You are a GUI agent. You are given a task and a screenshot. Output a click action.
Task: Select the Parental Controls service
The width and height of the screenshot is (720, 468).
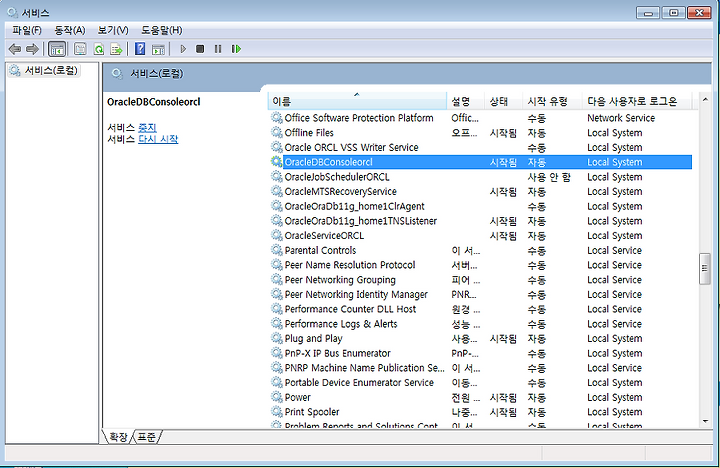point(480,250)
